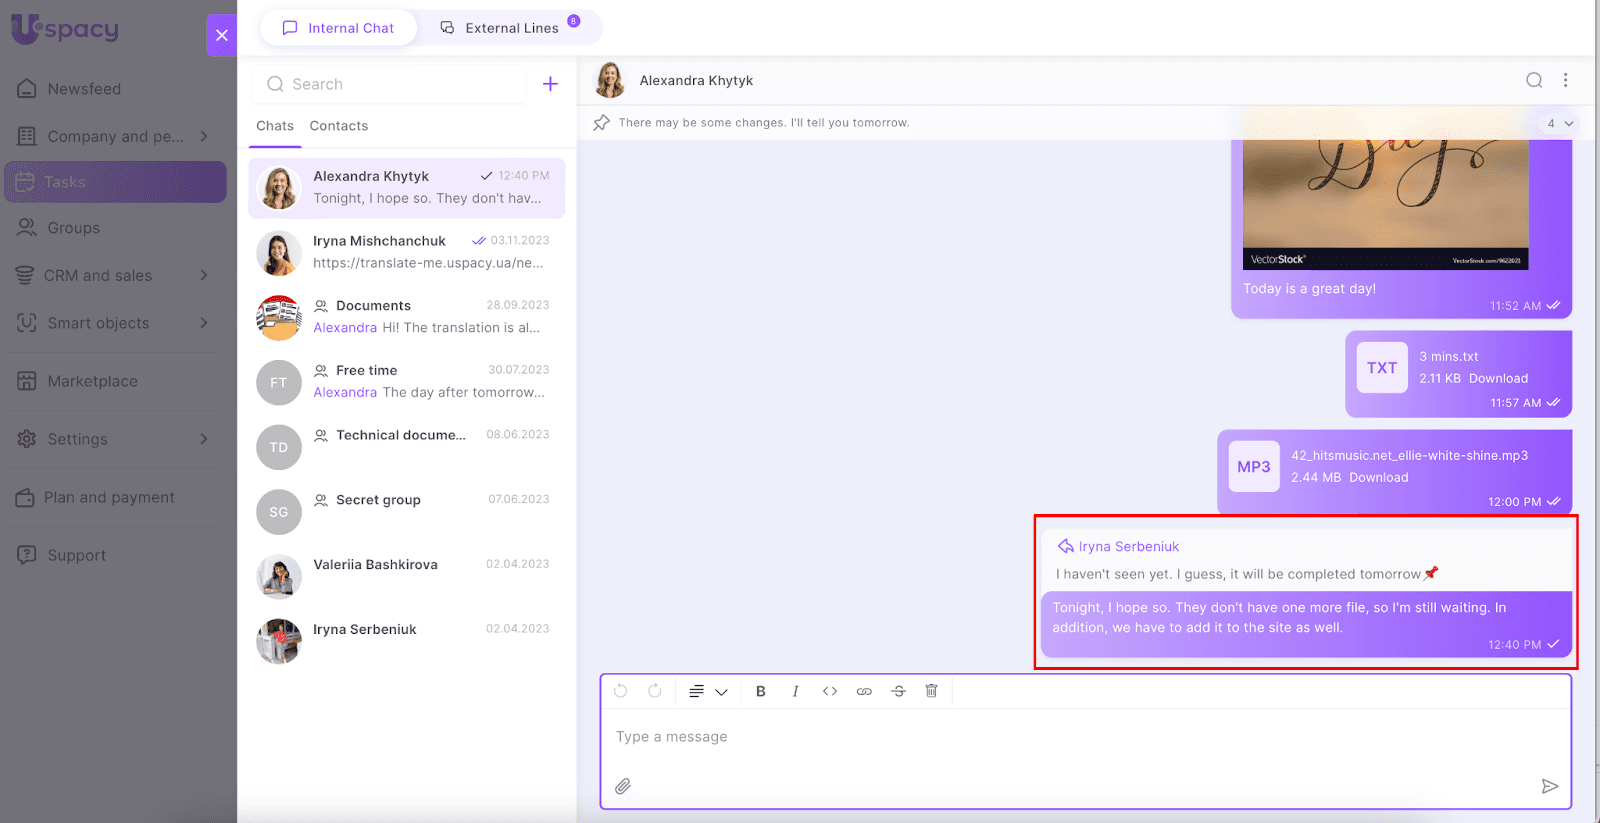Click the paperclip attach file icon

coord(623,786)
